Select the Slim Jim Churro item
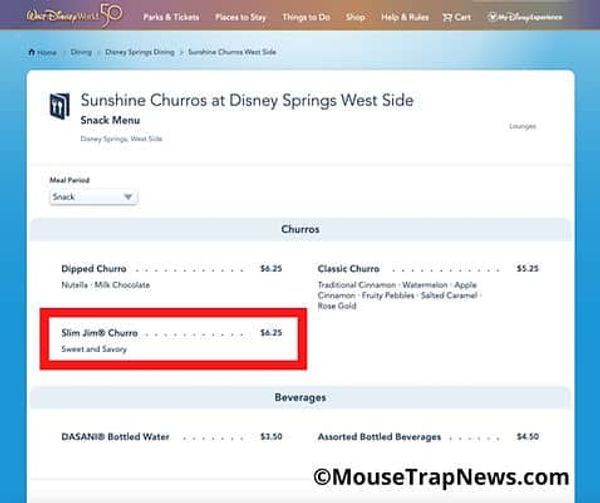This screenshot has width=600, height=503. click(99, 333)
